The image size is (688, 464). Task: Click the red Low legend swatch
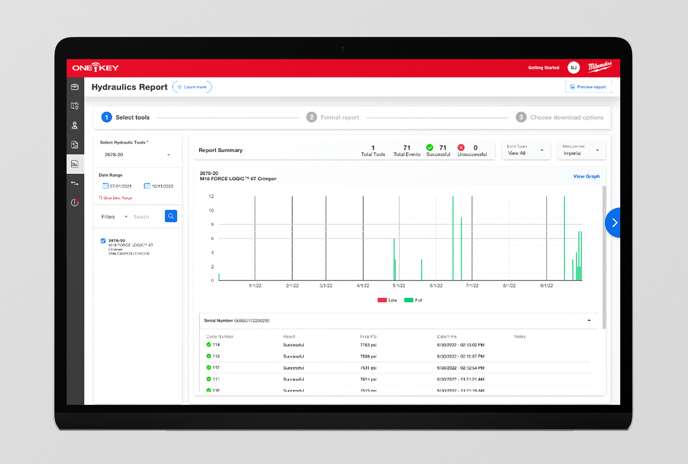coord(382,300)
